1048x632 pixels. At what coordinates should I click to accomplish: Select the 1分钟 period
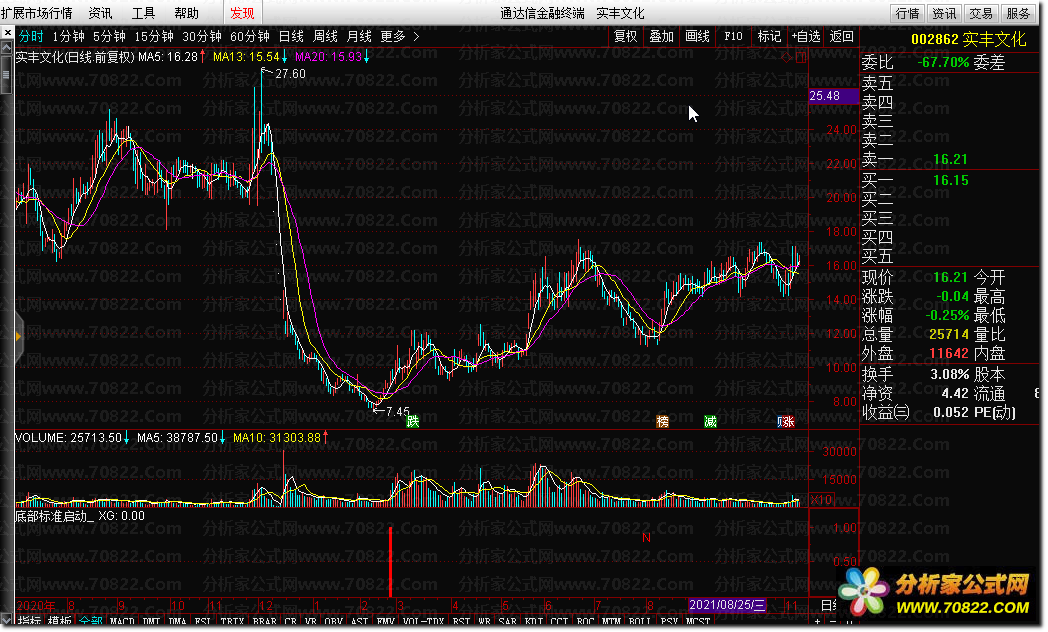tap(68, 36)
